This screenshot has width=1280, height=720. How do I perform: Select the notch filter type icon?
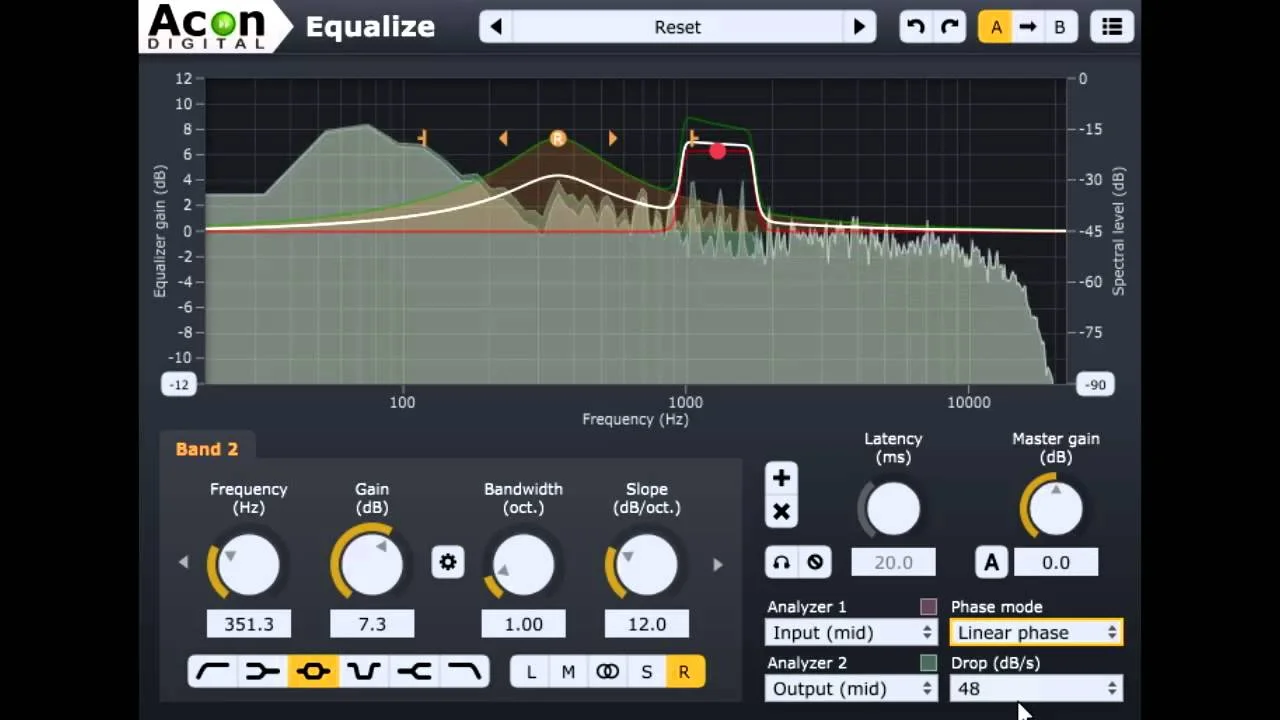pyautogui.click(x=365, y=671)
